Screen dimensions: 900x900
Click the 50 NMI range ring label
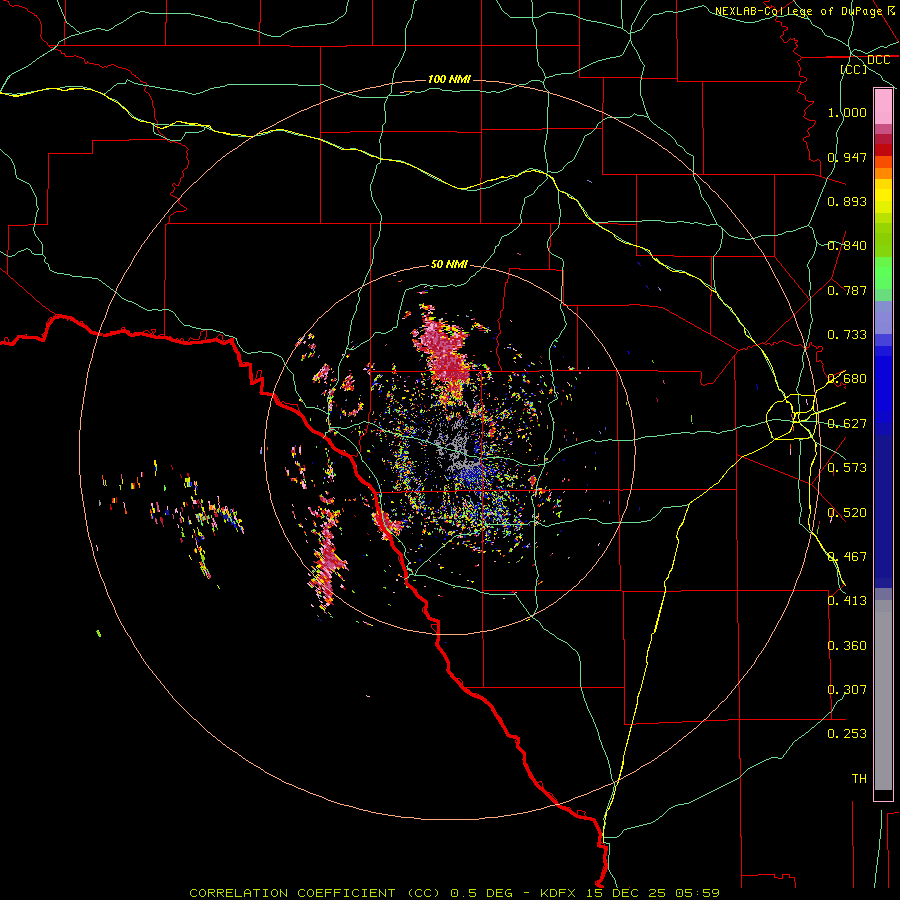[449, 264]
